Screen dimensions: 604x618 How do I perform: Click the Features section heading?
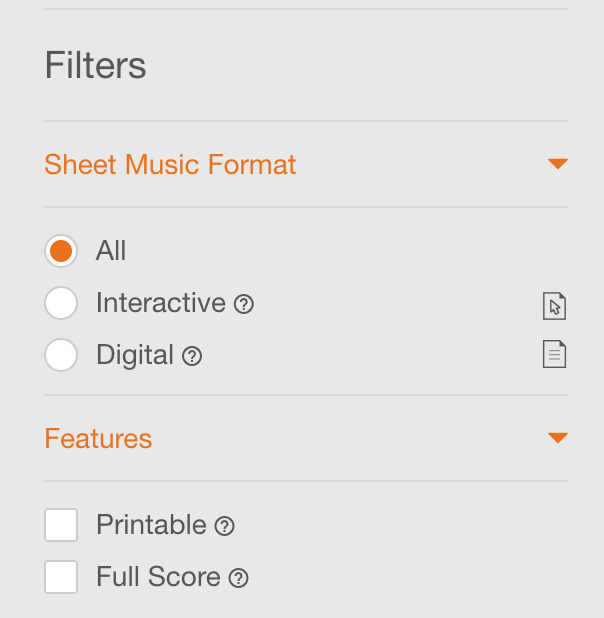tap(98, 438)
